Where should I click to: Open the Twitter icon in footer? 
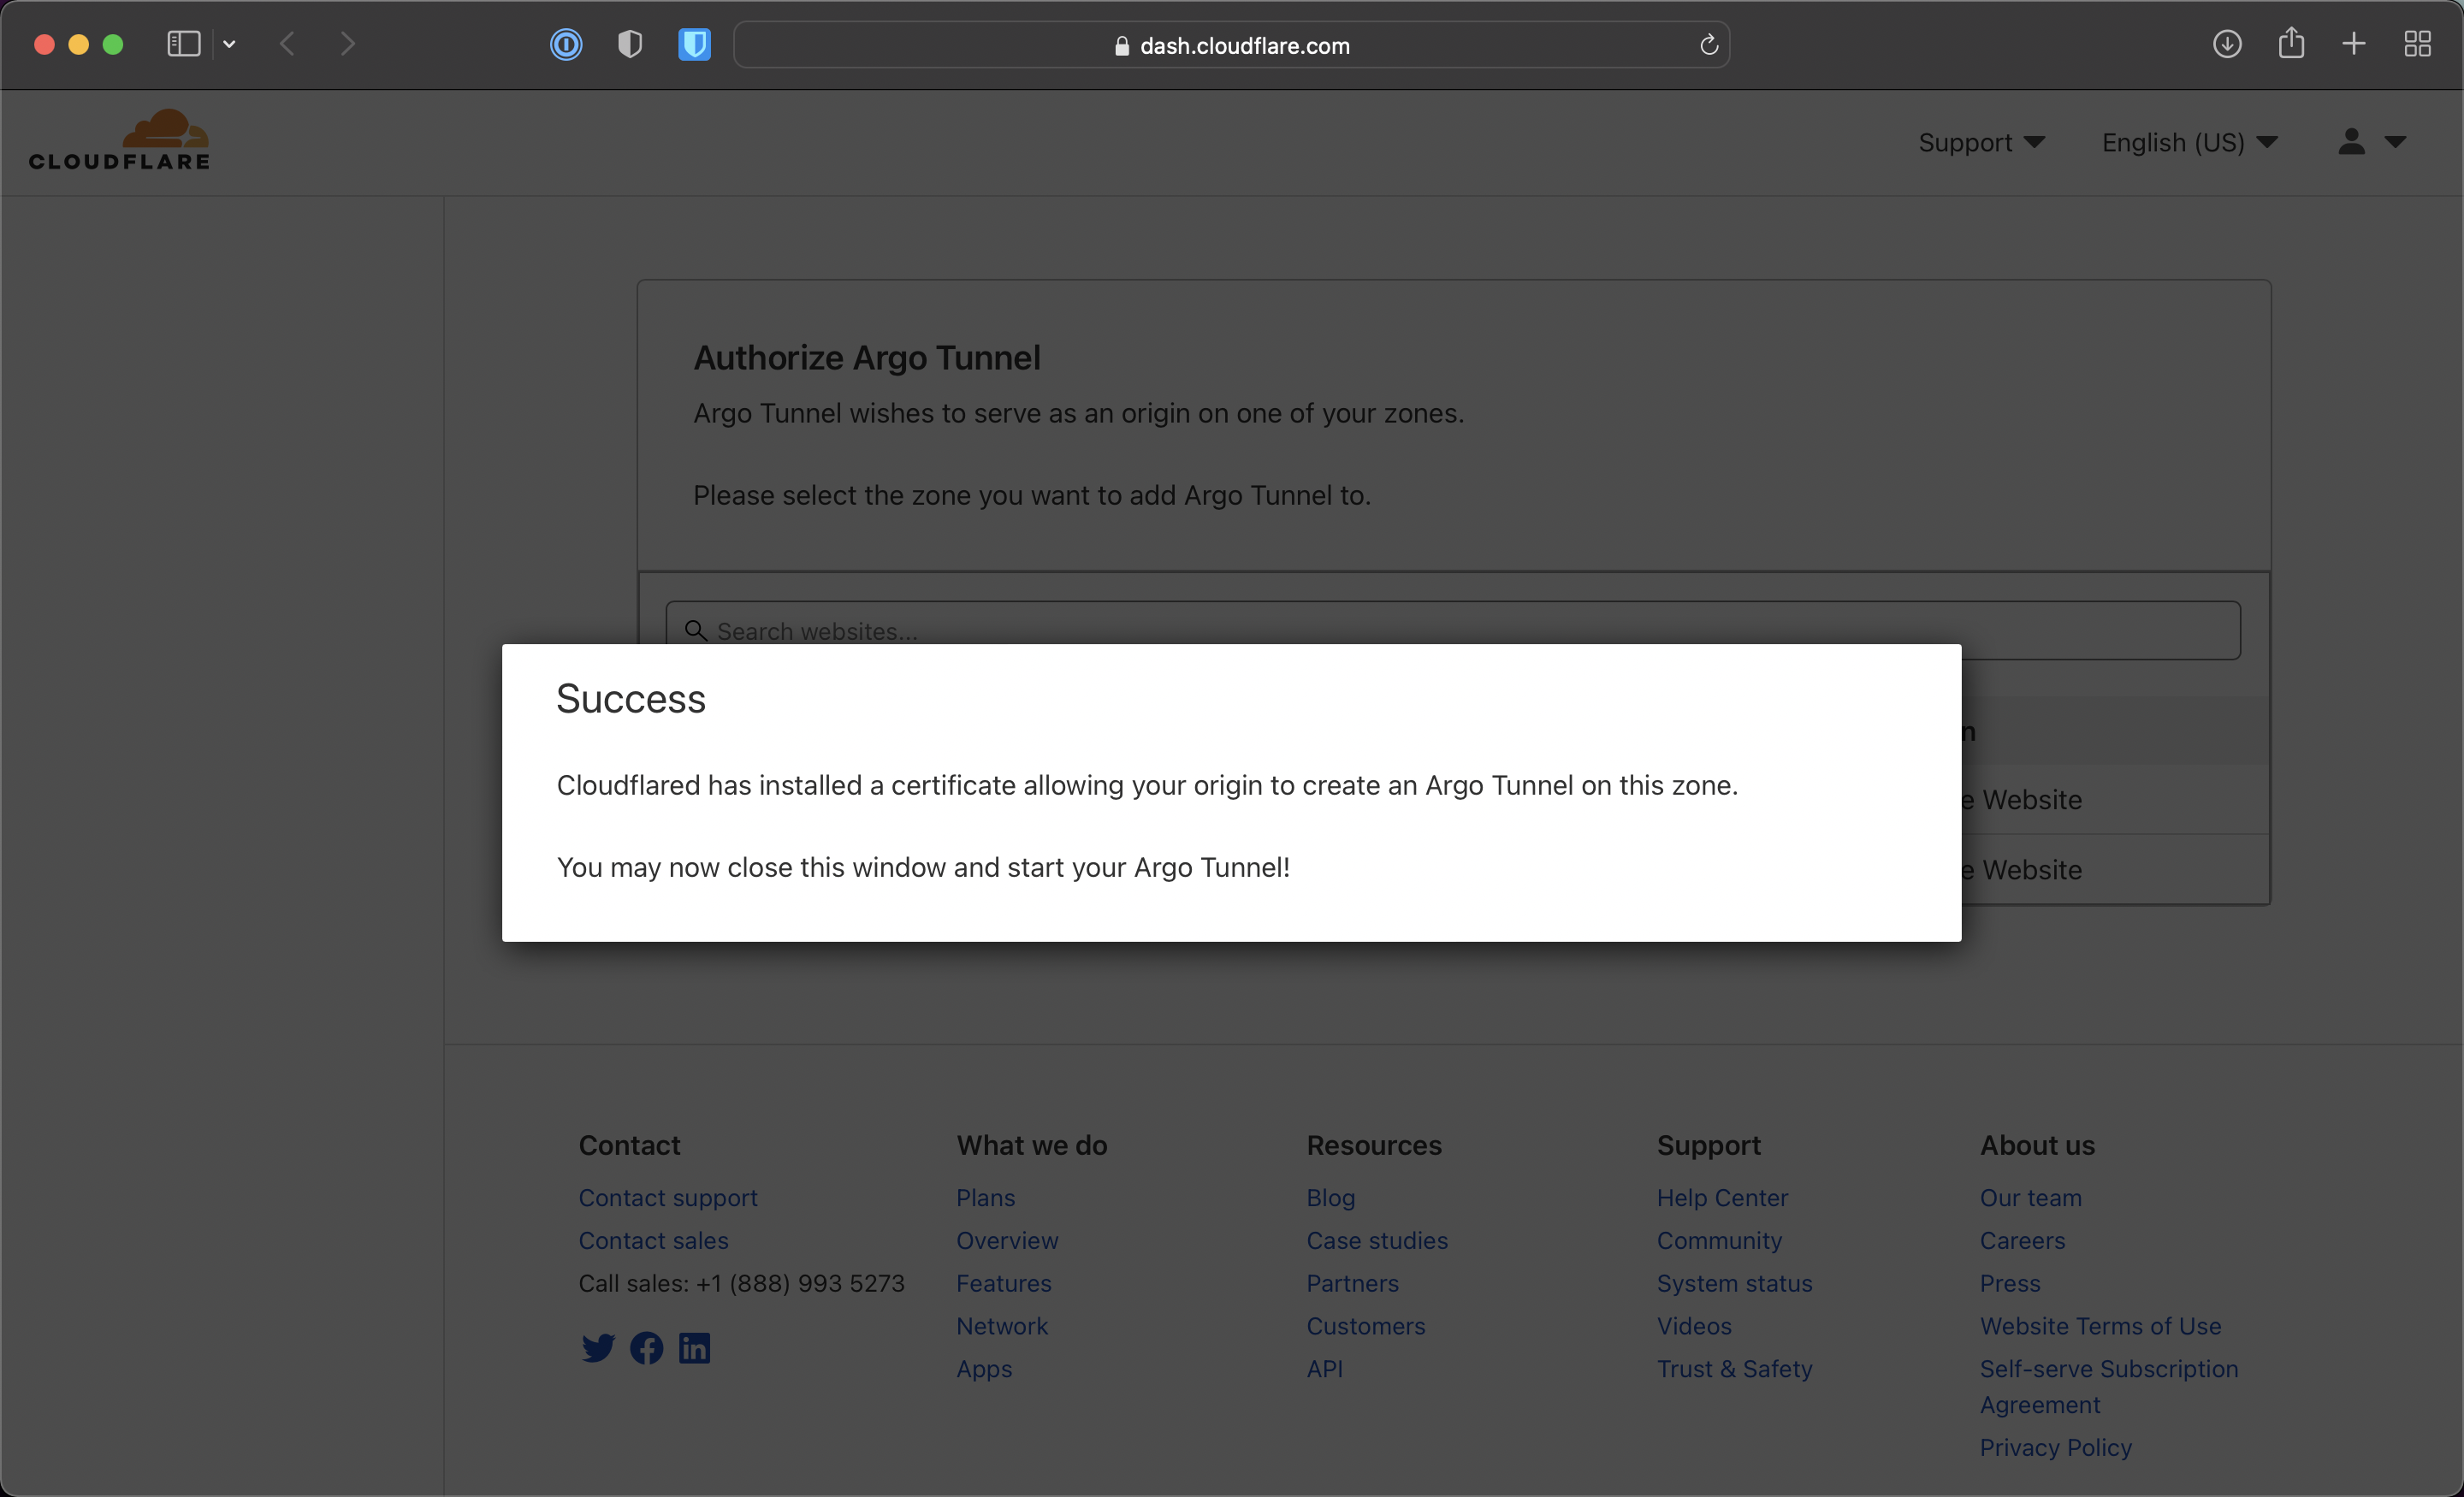598,1348
